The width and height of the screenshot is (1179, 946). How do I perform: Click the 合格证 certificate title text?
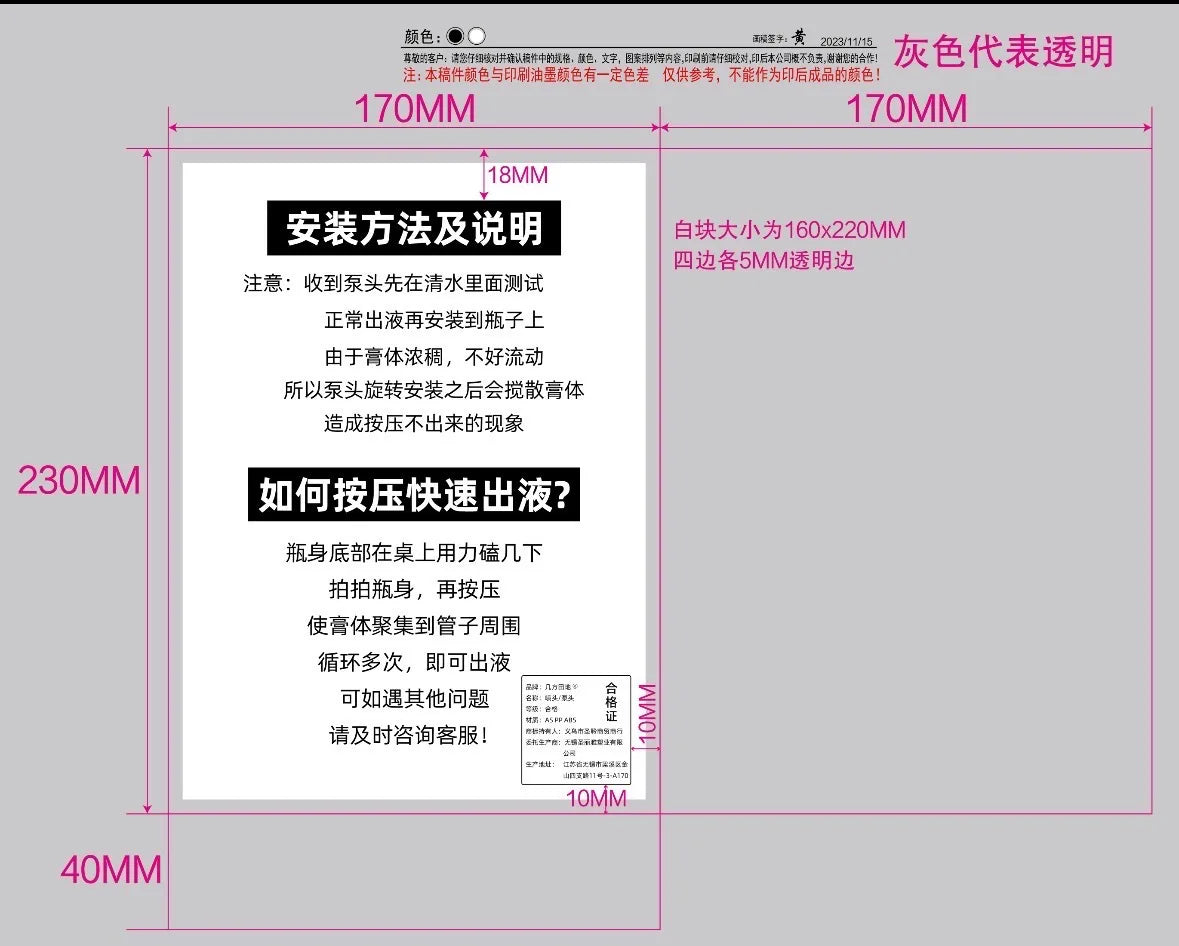(x=611, y=702)
